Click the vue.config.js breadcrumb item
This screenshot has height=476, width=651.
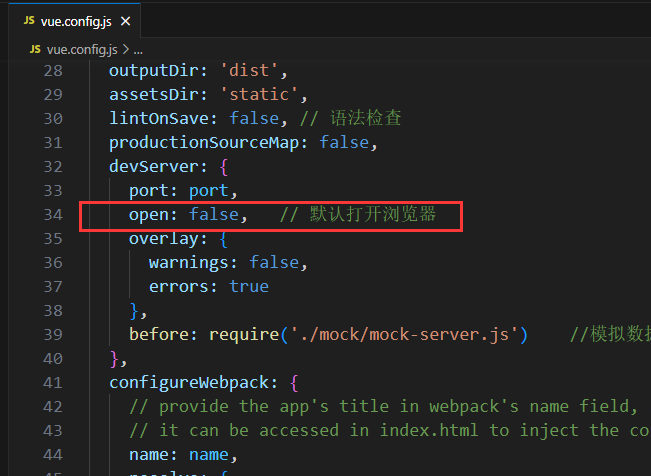[82, 50]
